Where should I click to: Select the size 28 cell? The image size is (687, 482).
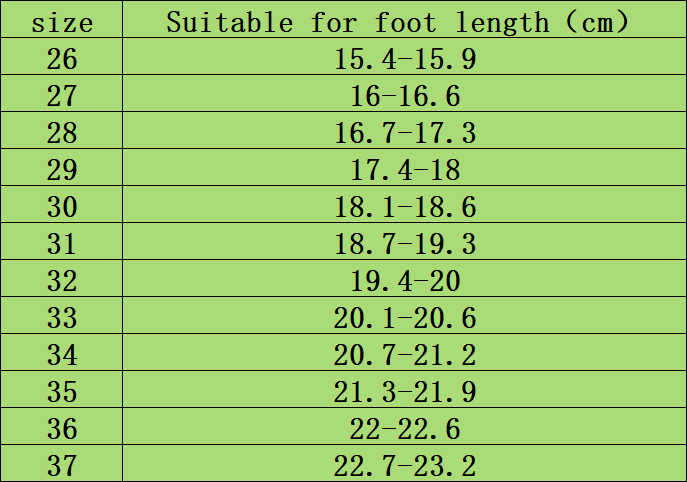(x=62, y=133)
